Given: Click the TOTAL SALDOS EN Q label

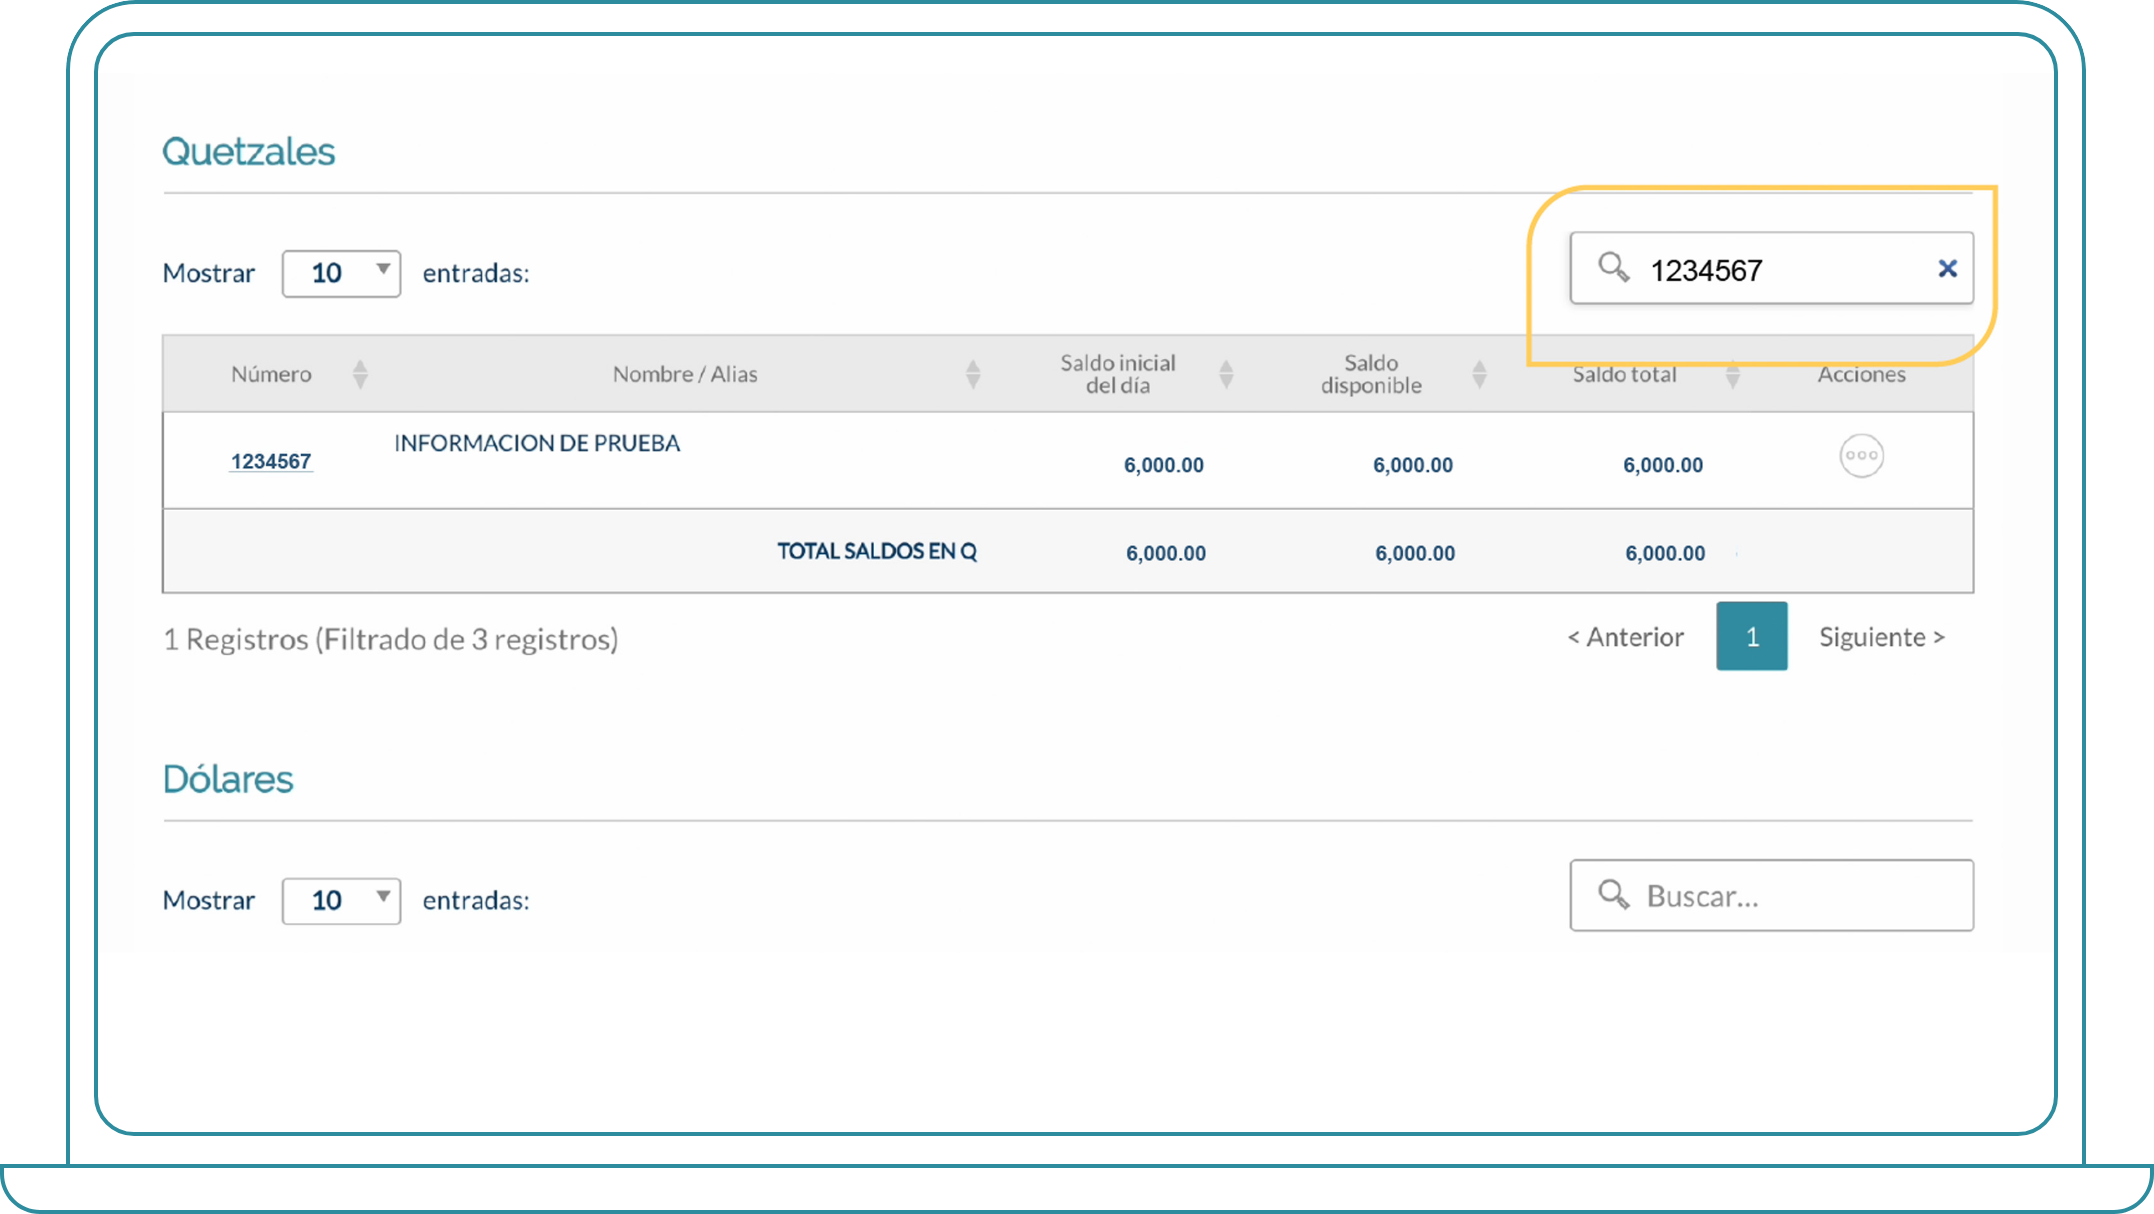Looking at the screenshot, I should pyautogui.click(x=877, y=551).
